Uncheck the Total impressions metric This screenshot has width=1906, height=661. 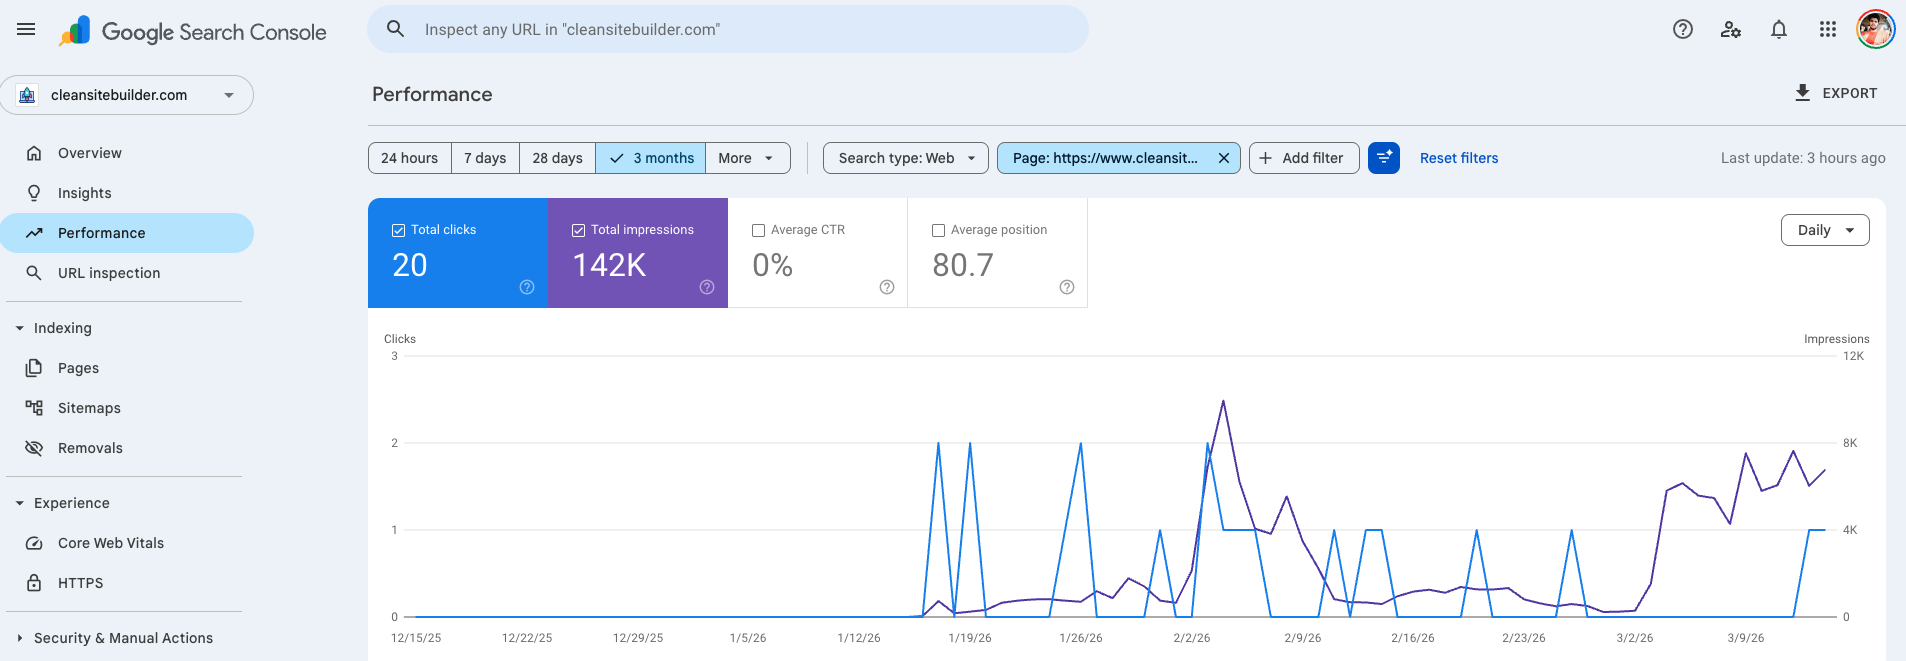point(578,230)
